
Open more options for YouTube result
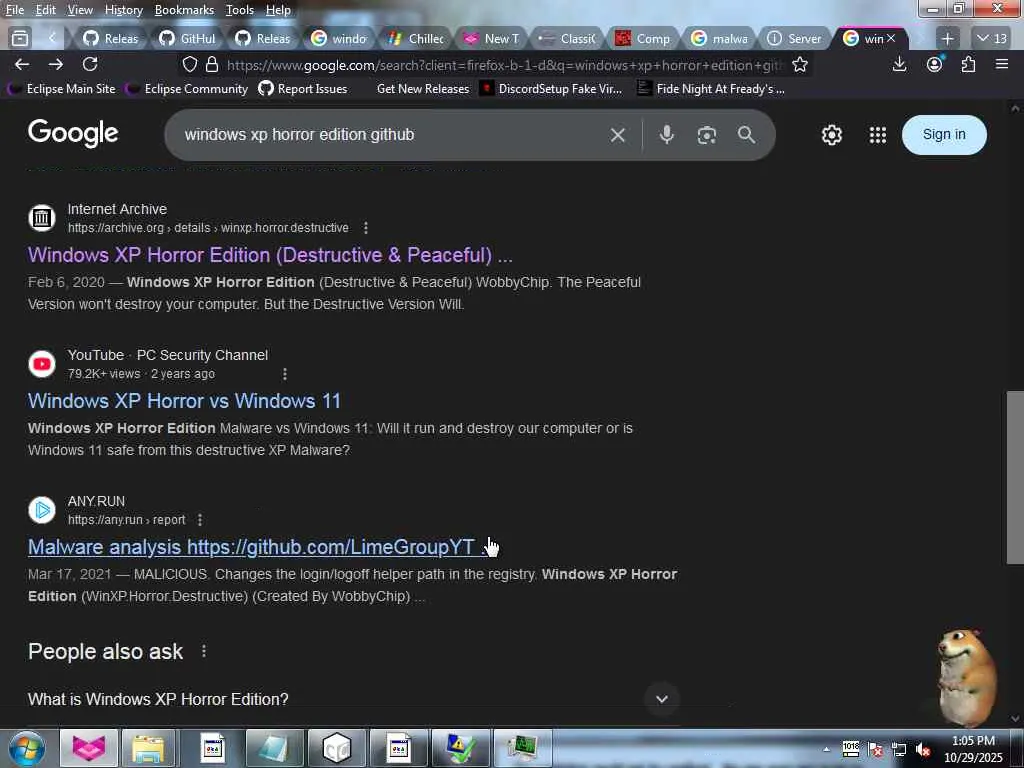pos(285,374)
